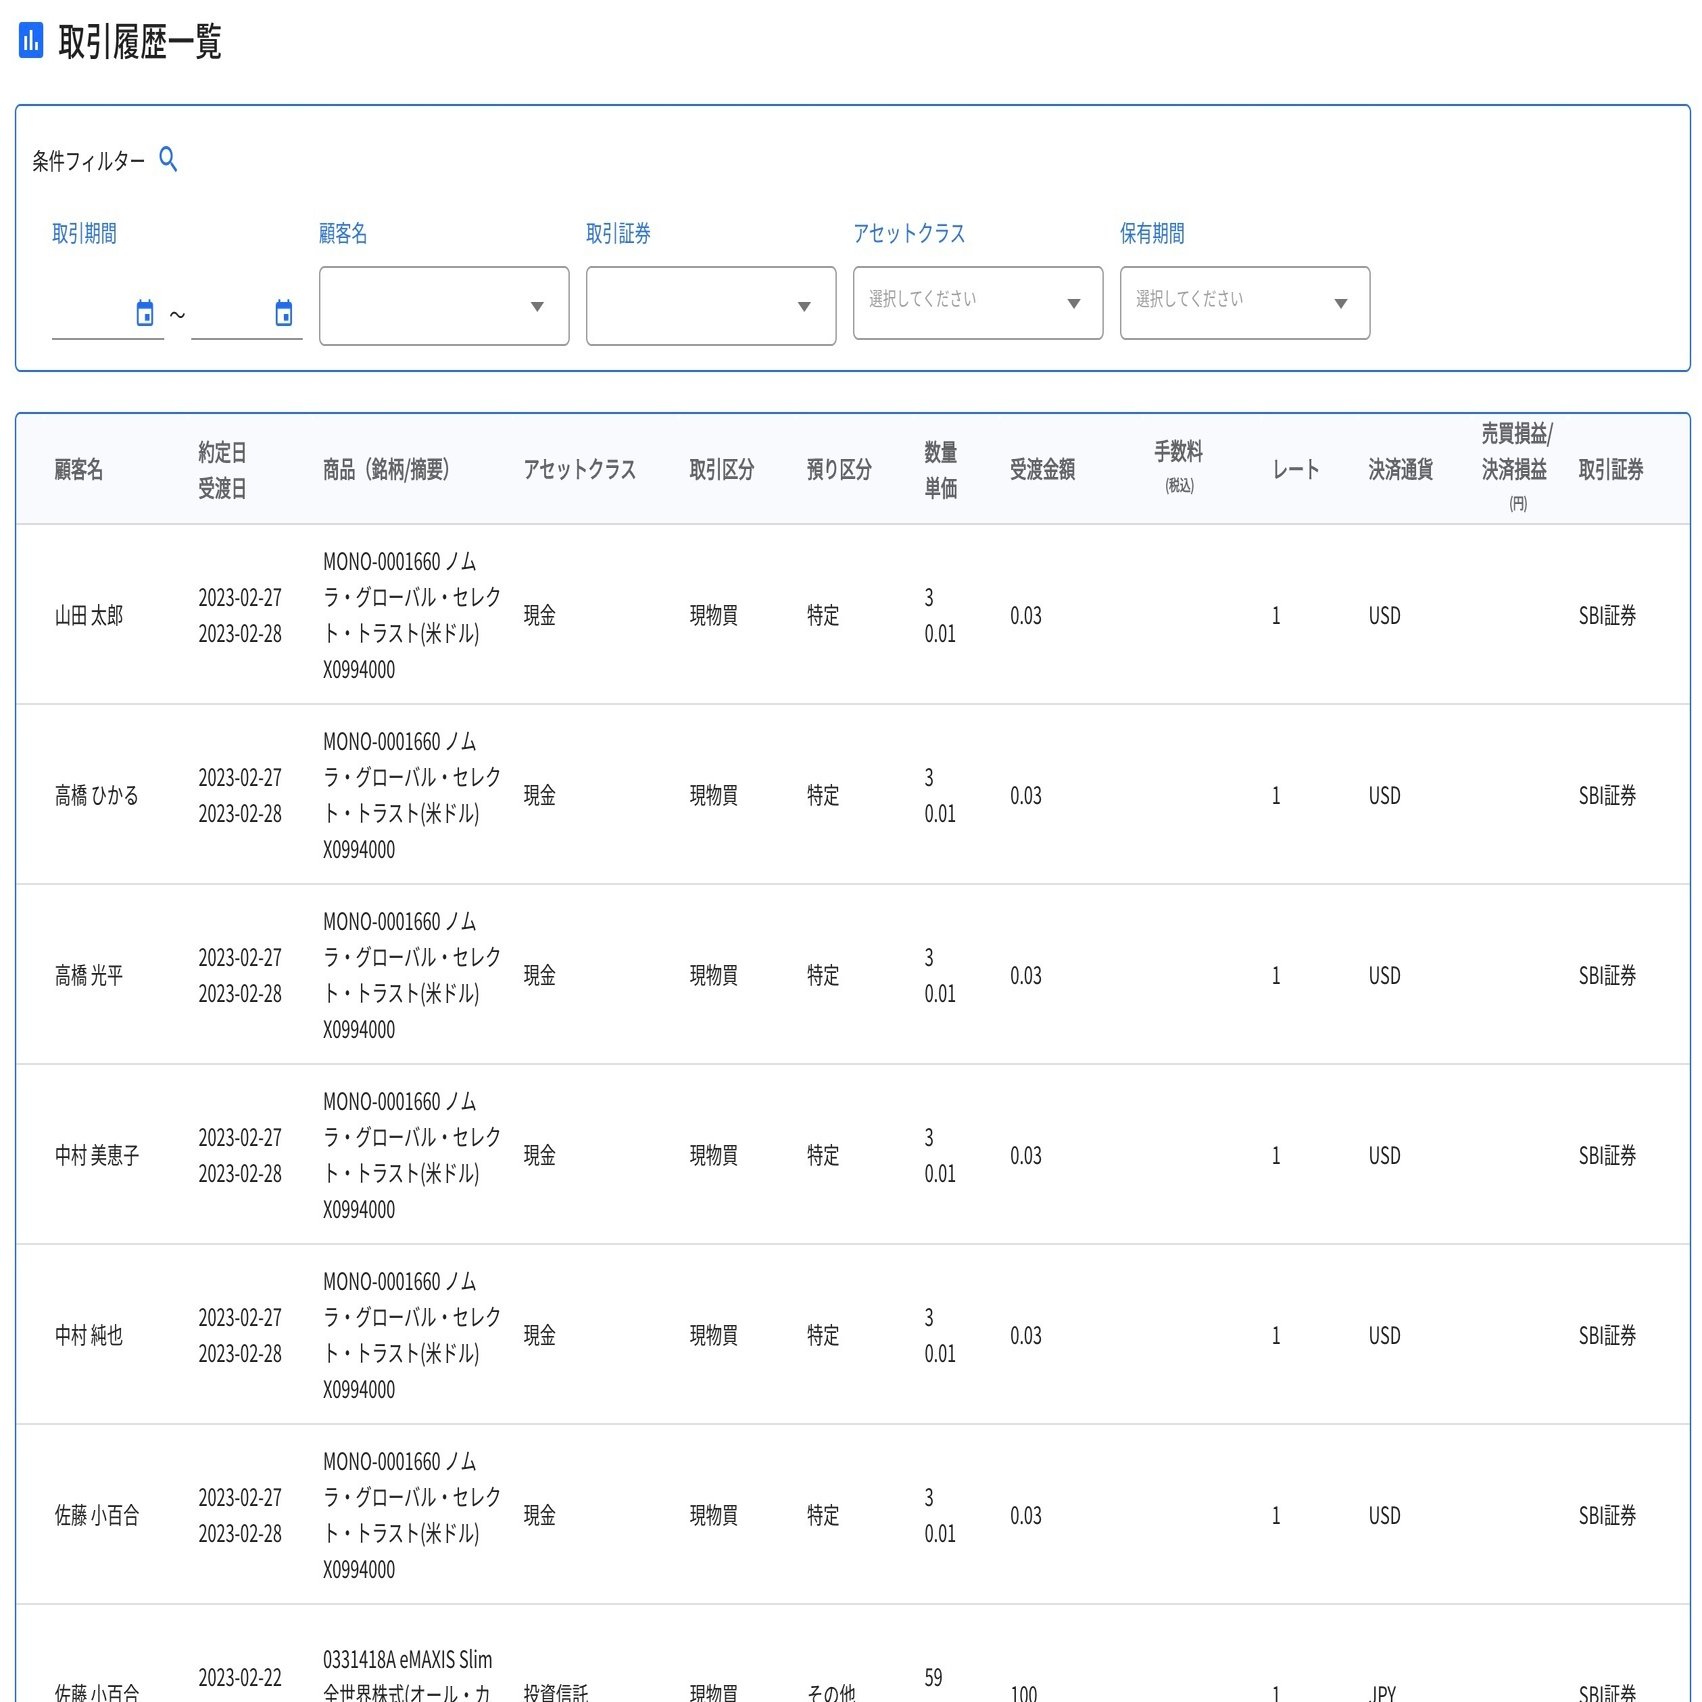Click the 約定日/受渡日 column header
The height and width of the screenshot is (1702, 1702).
pyautogui.click(x=223, y=470)
